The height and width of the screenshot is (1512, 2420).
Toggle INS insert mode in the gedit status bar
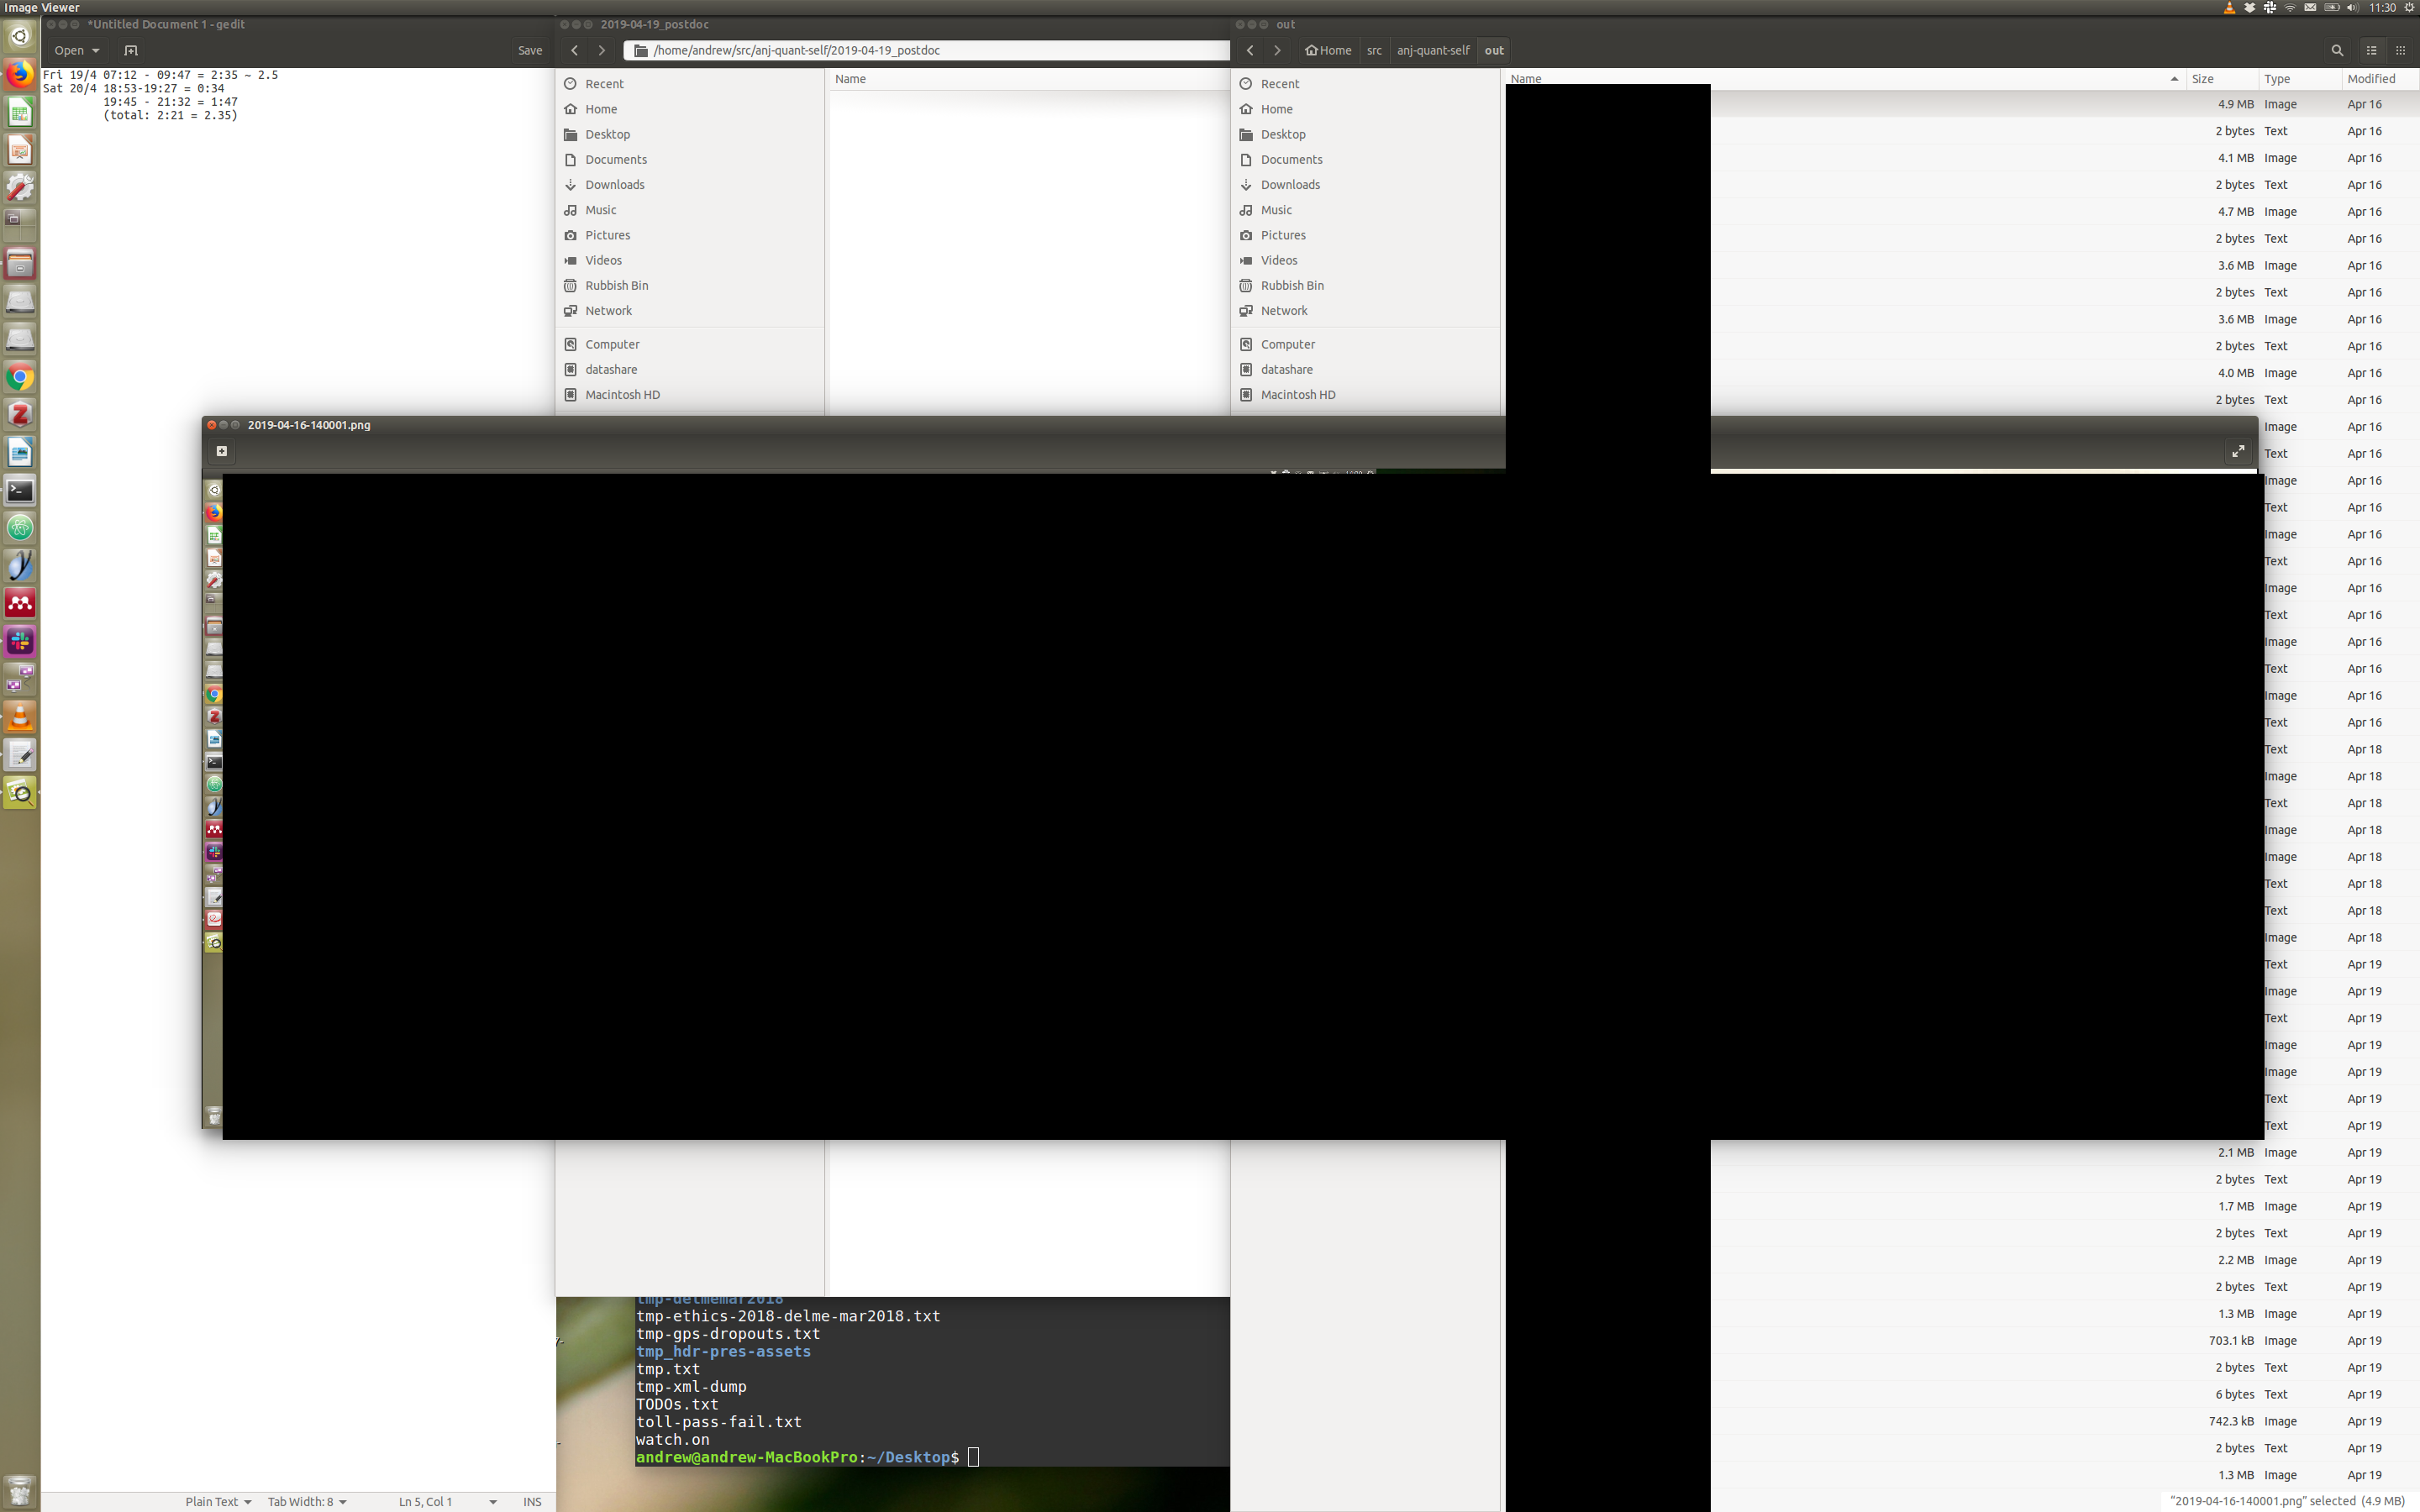click(532, 1501)
